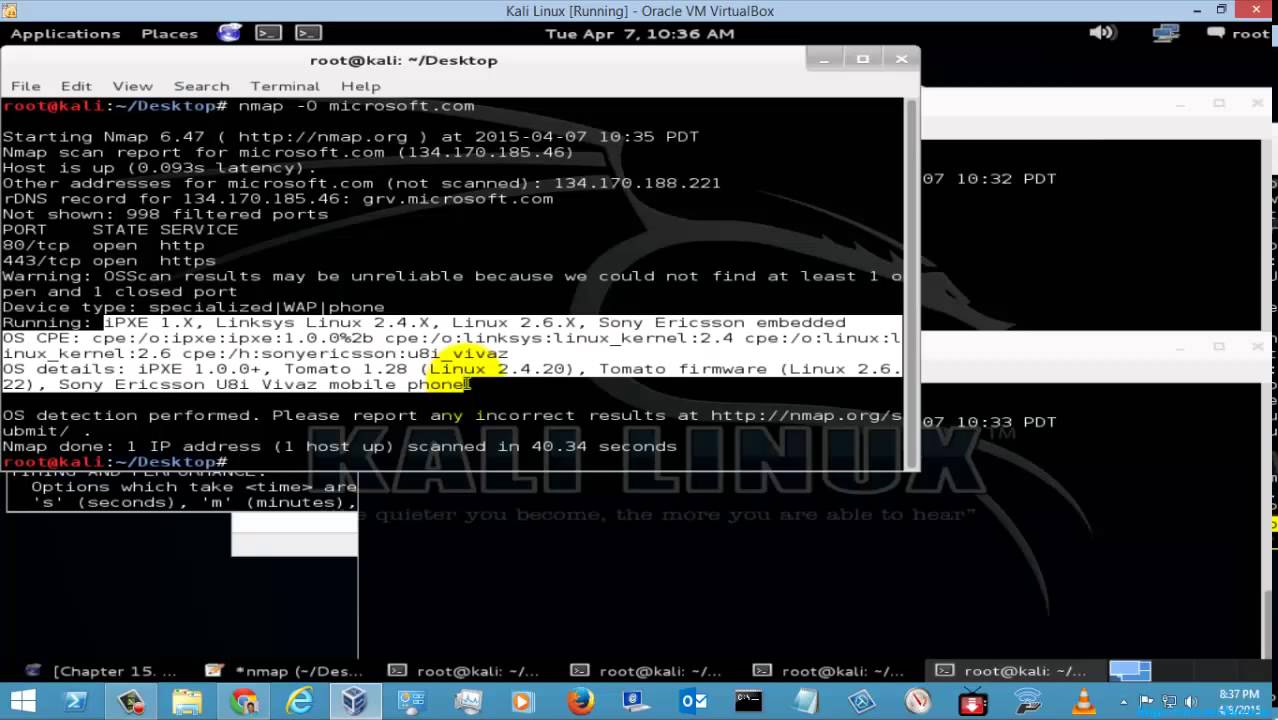Click the 'Nmap done: 1 IP address' line
The image size is (1278, 720).
(340, 446)
